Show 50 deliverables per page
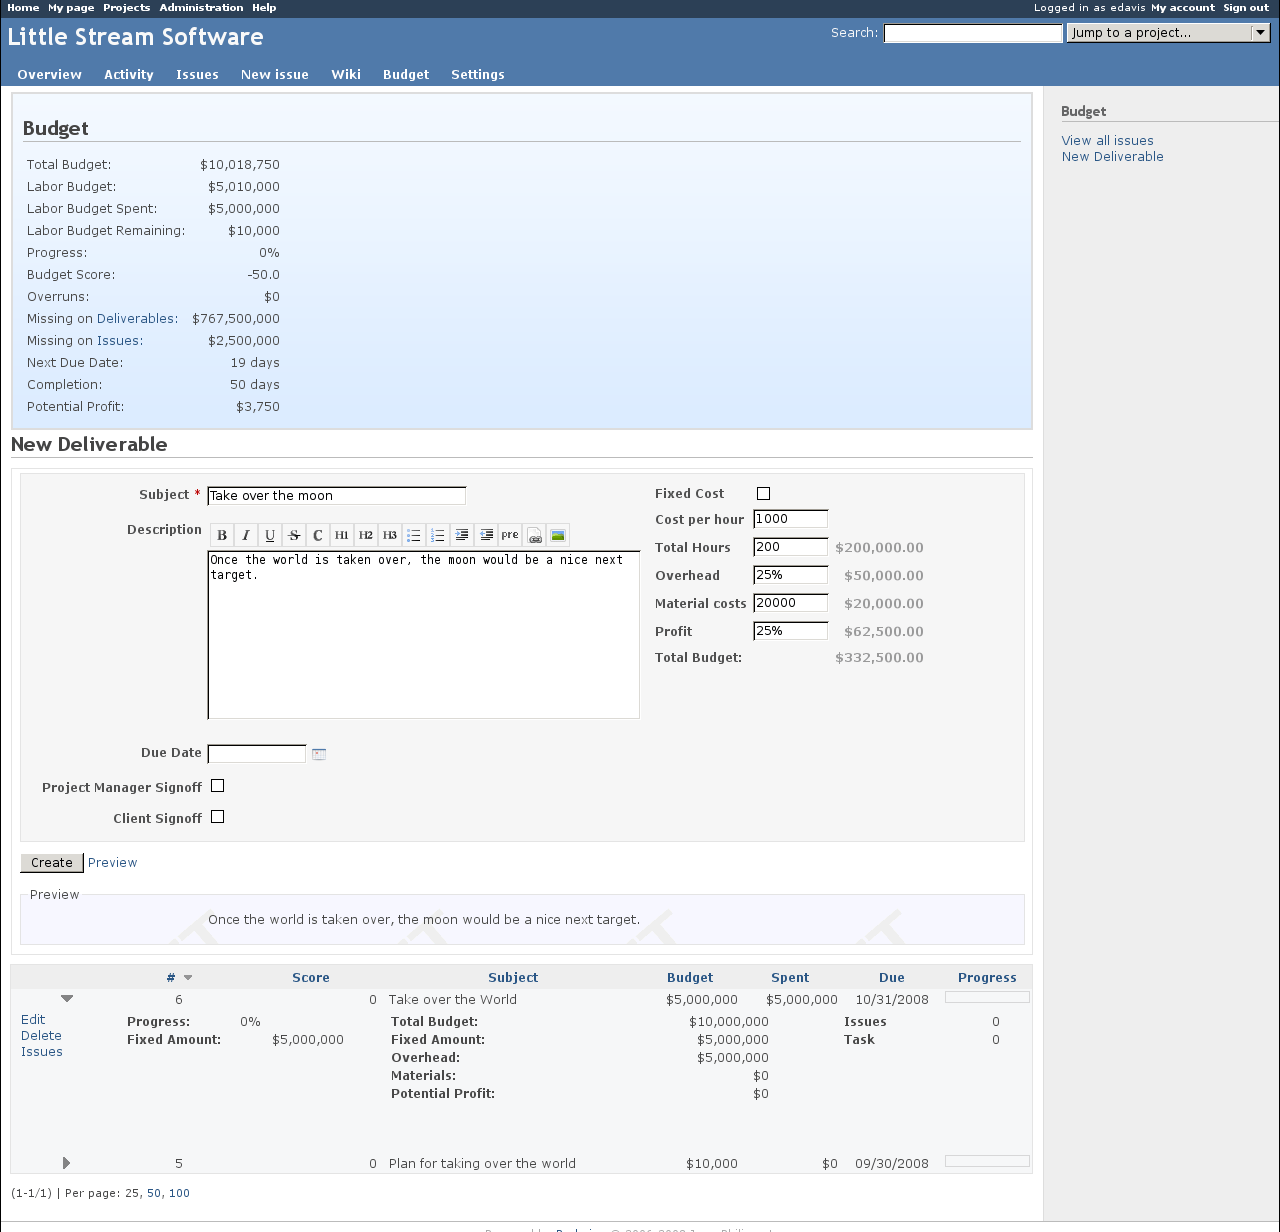Screen dimensions: 1280x1232 coord(154,1193)
